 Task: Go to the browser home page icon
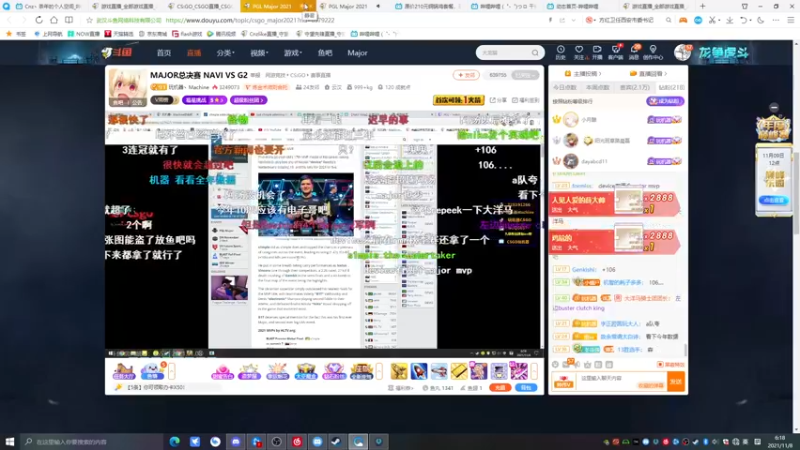pyautogui.click(x=54, y=20)
